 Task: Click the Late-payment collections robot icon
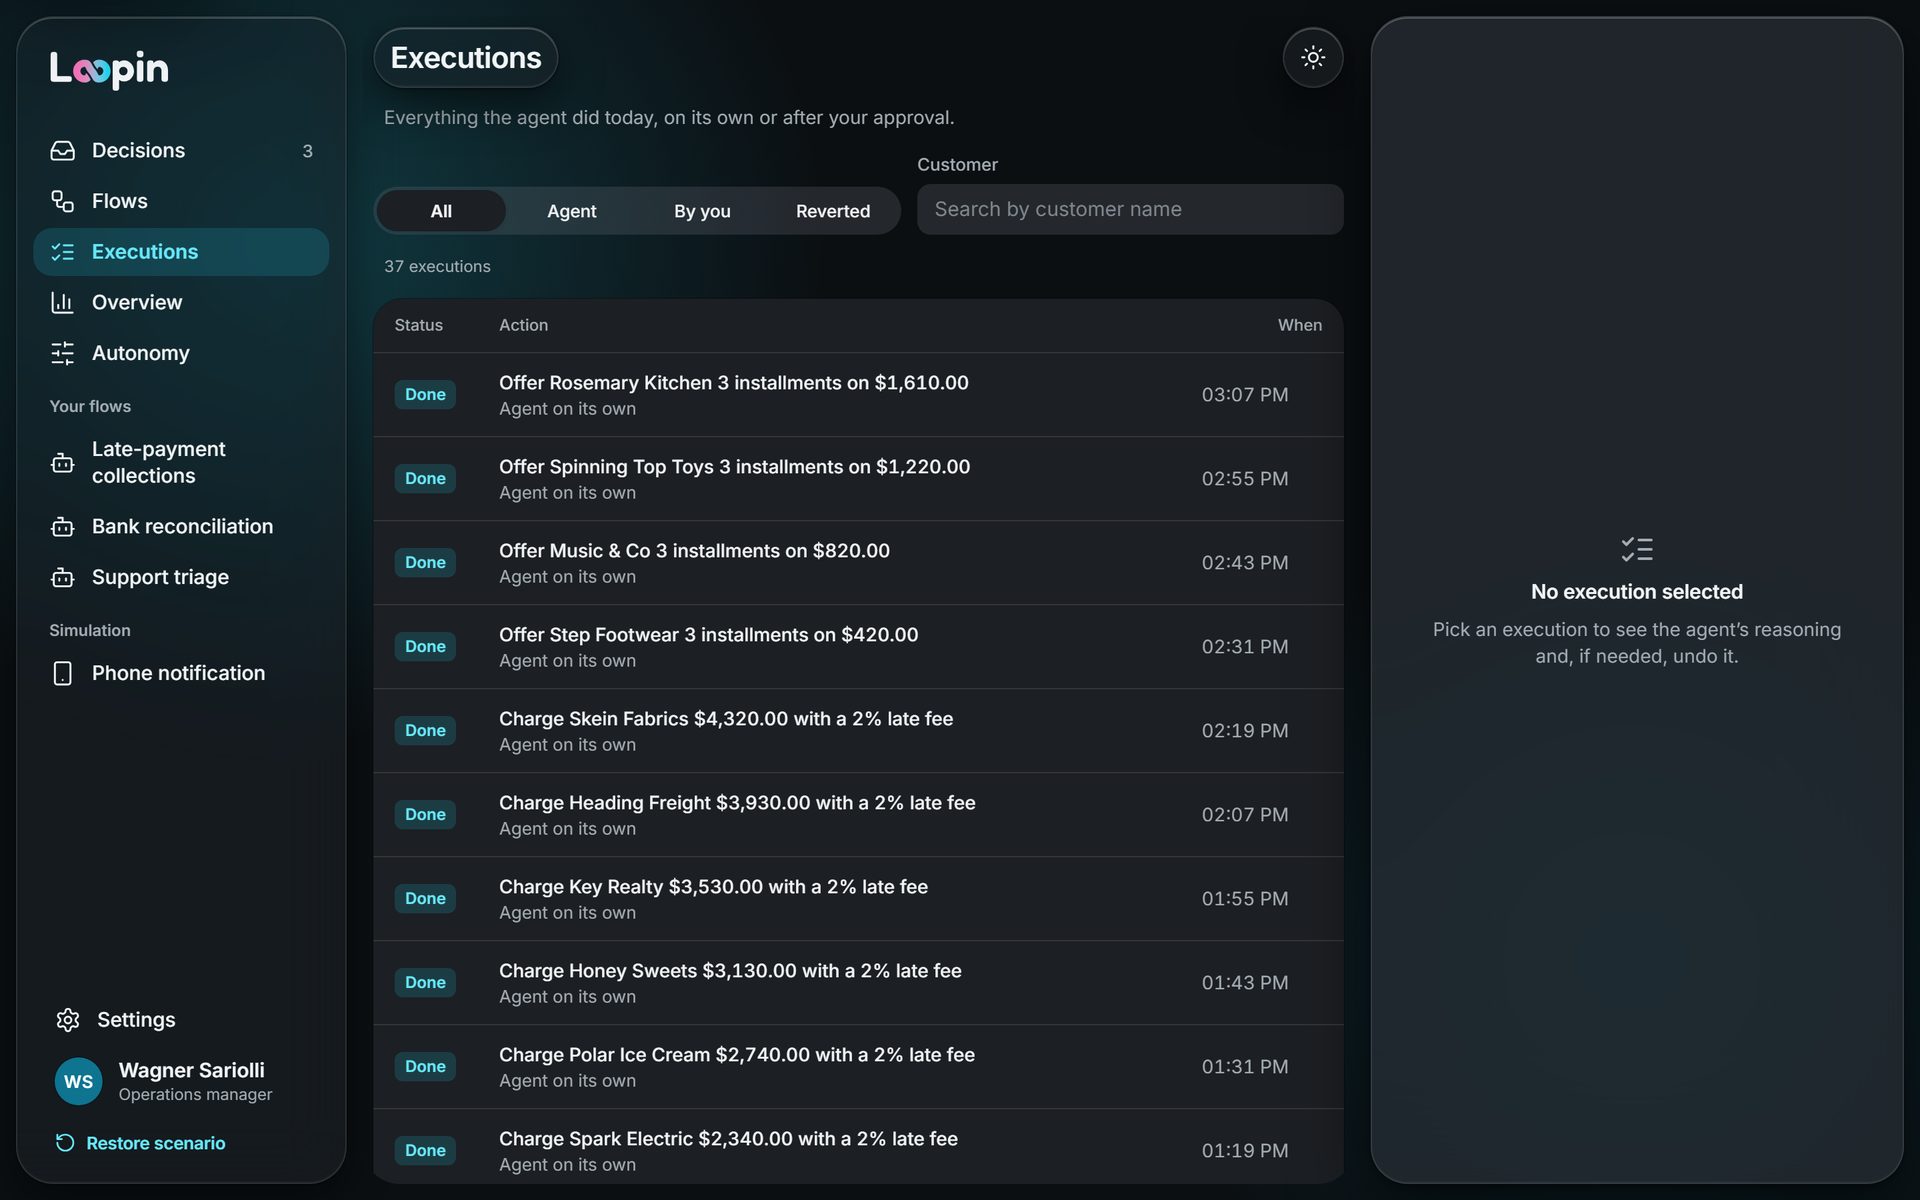coord(62,463)
